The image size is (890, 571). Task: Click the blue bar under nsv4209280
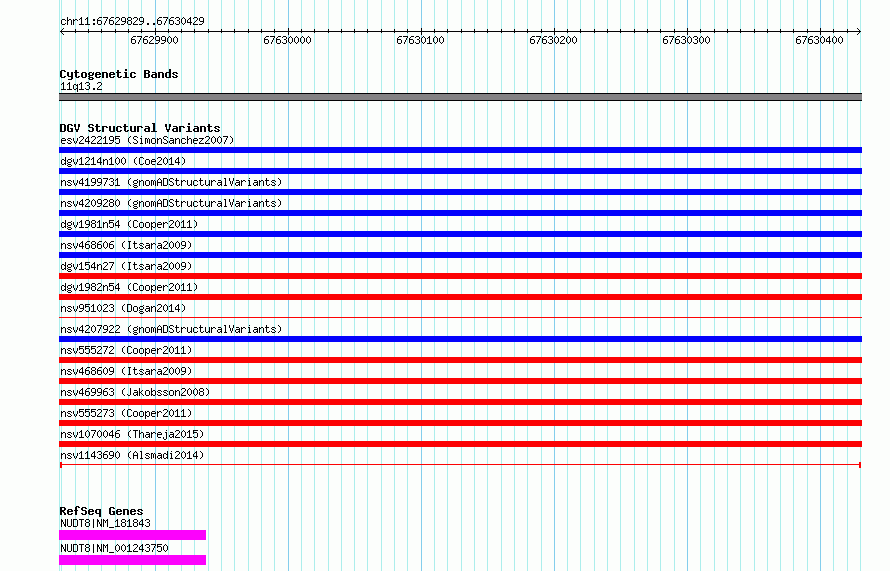460,213
